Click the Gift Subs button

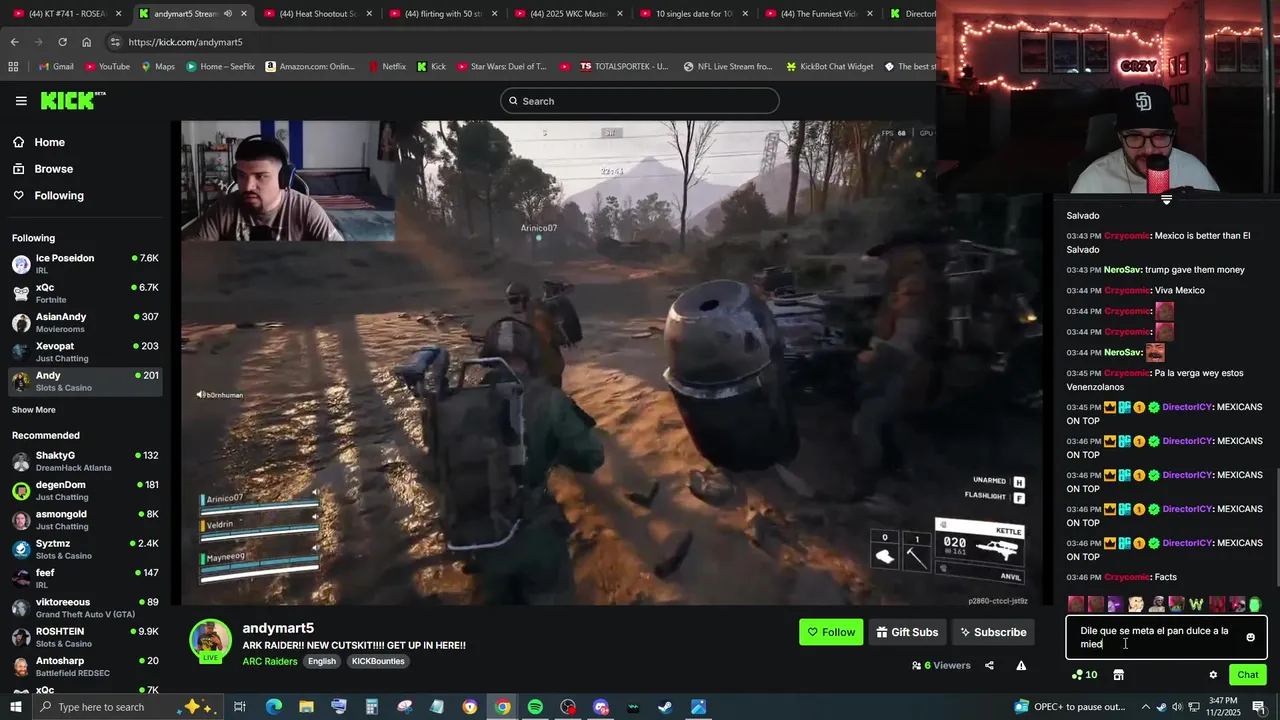tap(907, 632)
